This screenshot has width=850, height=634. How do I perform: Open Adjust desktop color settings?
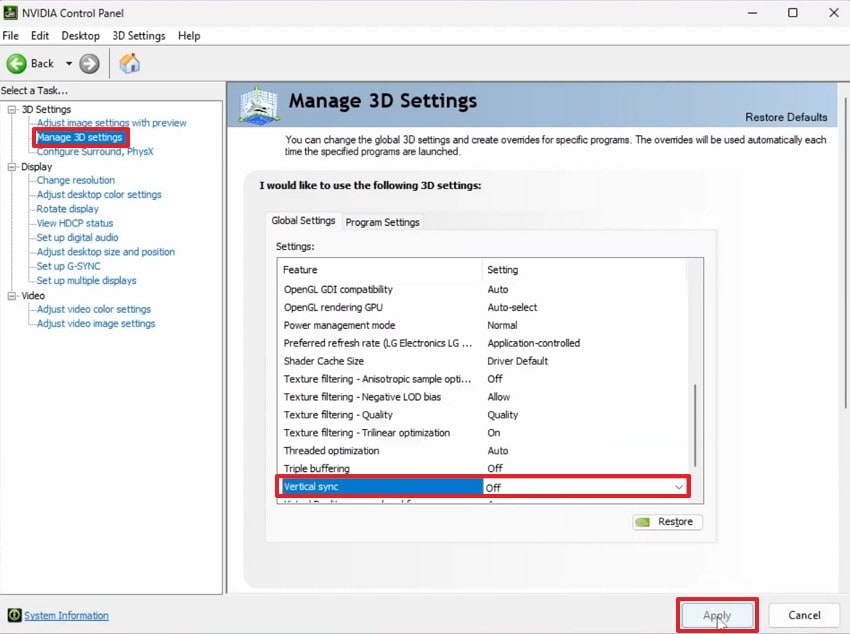tap(99, 195)
